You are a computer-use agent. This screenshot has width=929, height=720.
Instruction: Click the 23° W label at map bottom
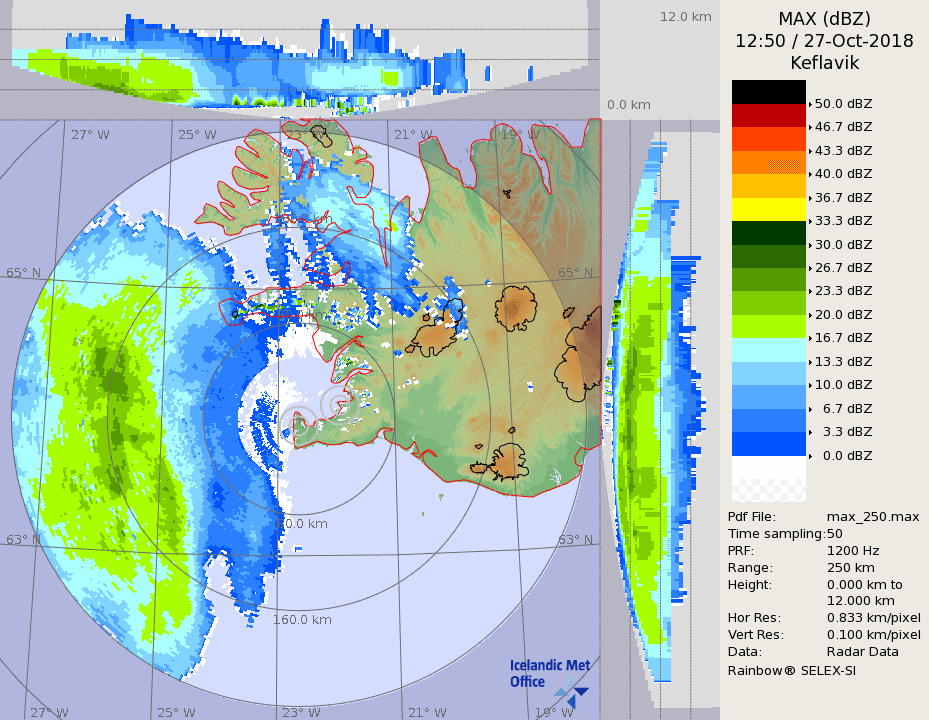[301, 712]
